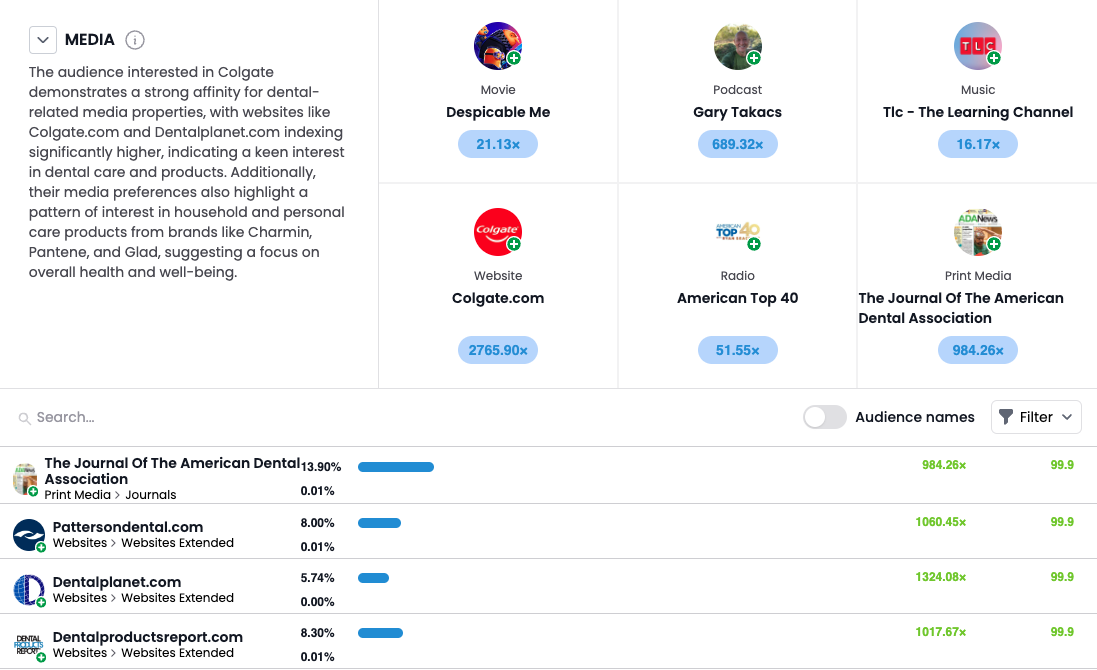The width and height of the screenshot is (1097, 670).
Task: Click the Journal row's Print Media icon
Action: 26,479
